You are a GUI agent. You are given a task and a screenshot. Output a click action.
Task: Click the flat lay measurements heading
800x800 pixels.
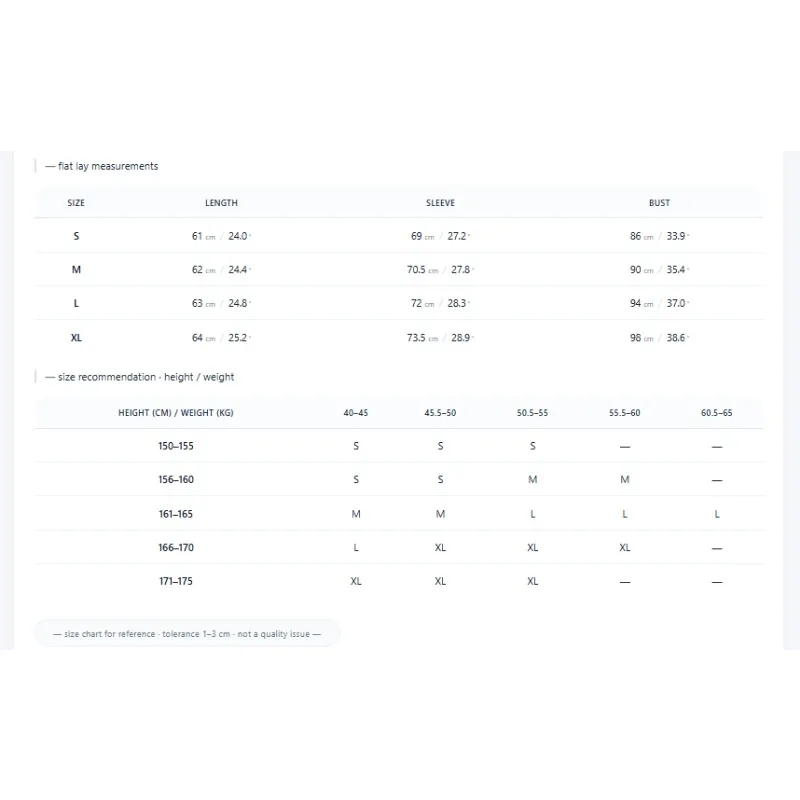coord(102,166)
